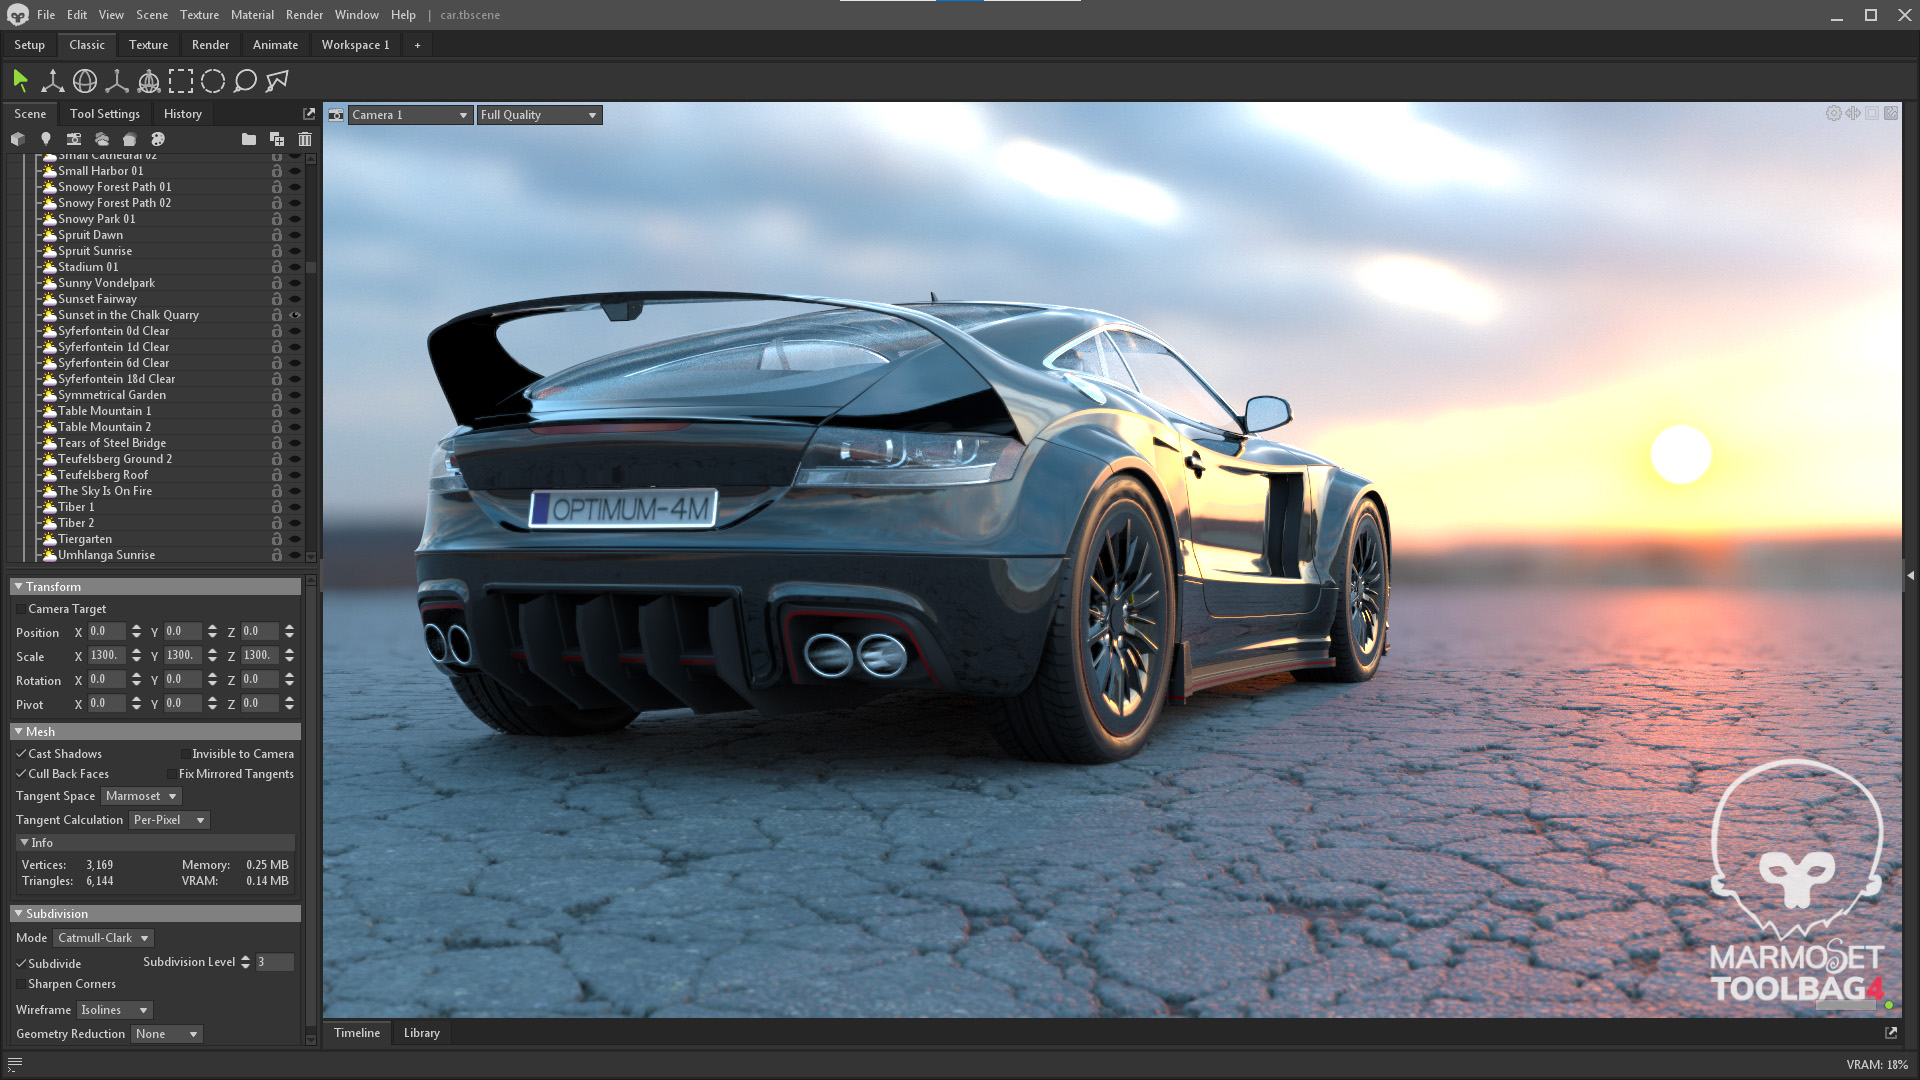
Task: Open the Material menu
Action: (x=252, y=15)
